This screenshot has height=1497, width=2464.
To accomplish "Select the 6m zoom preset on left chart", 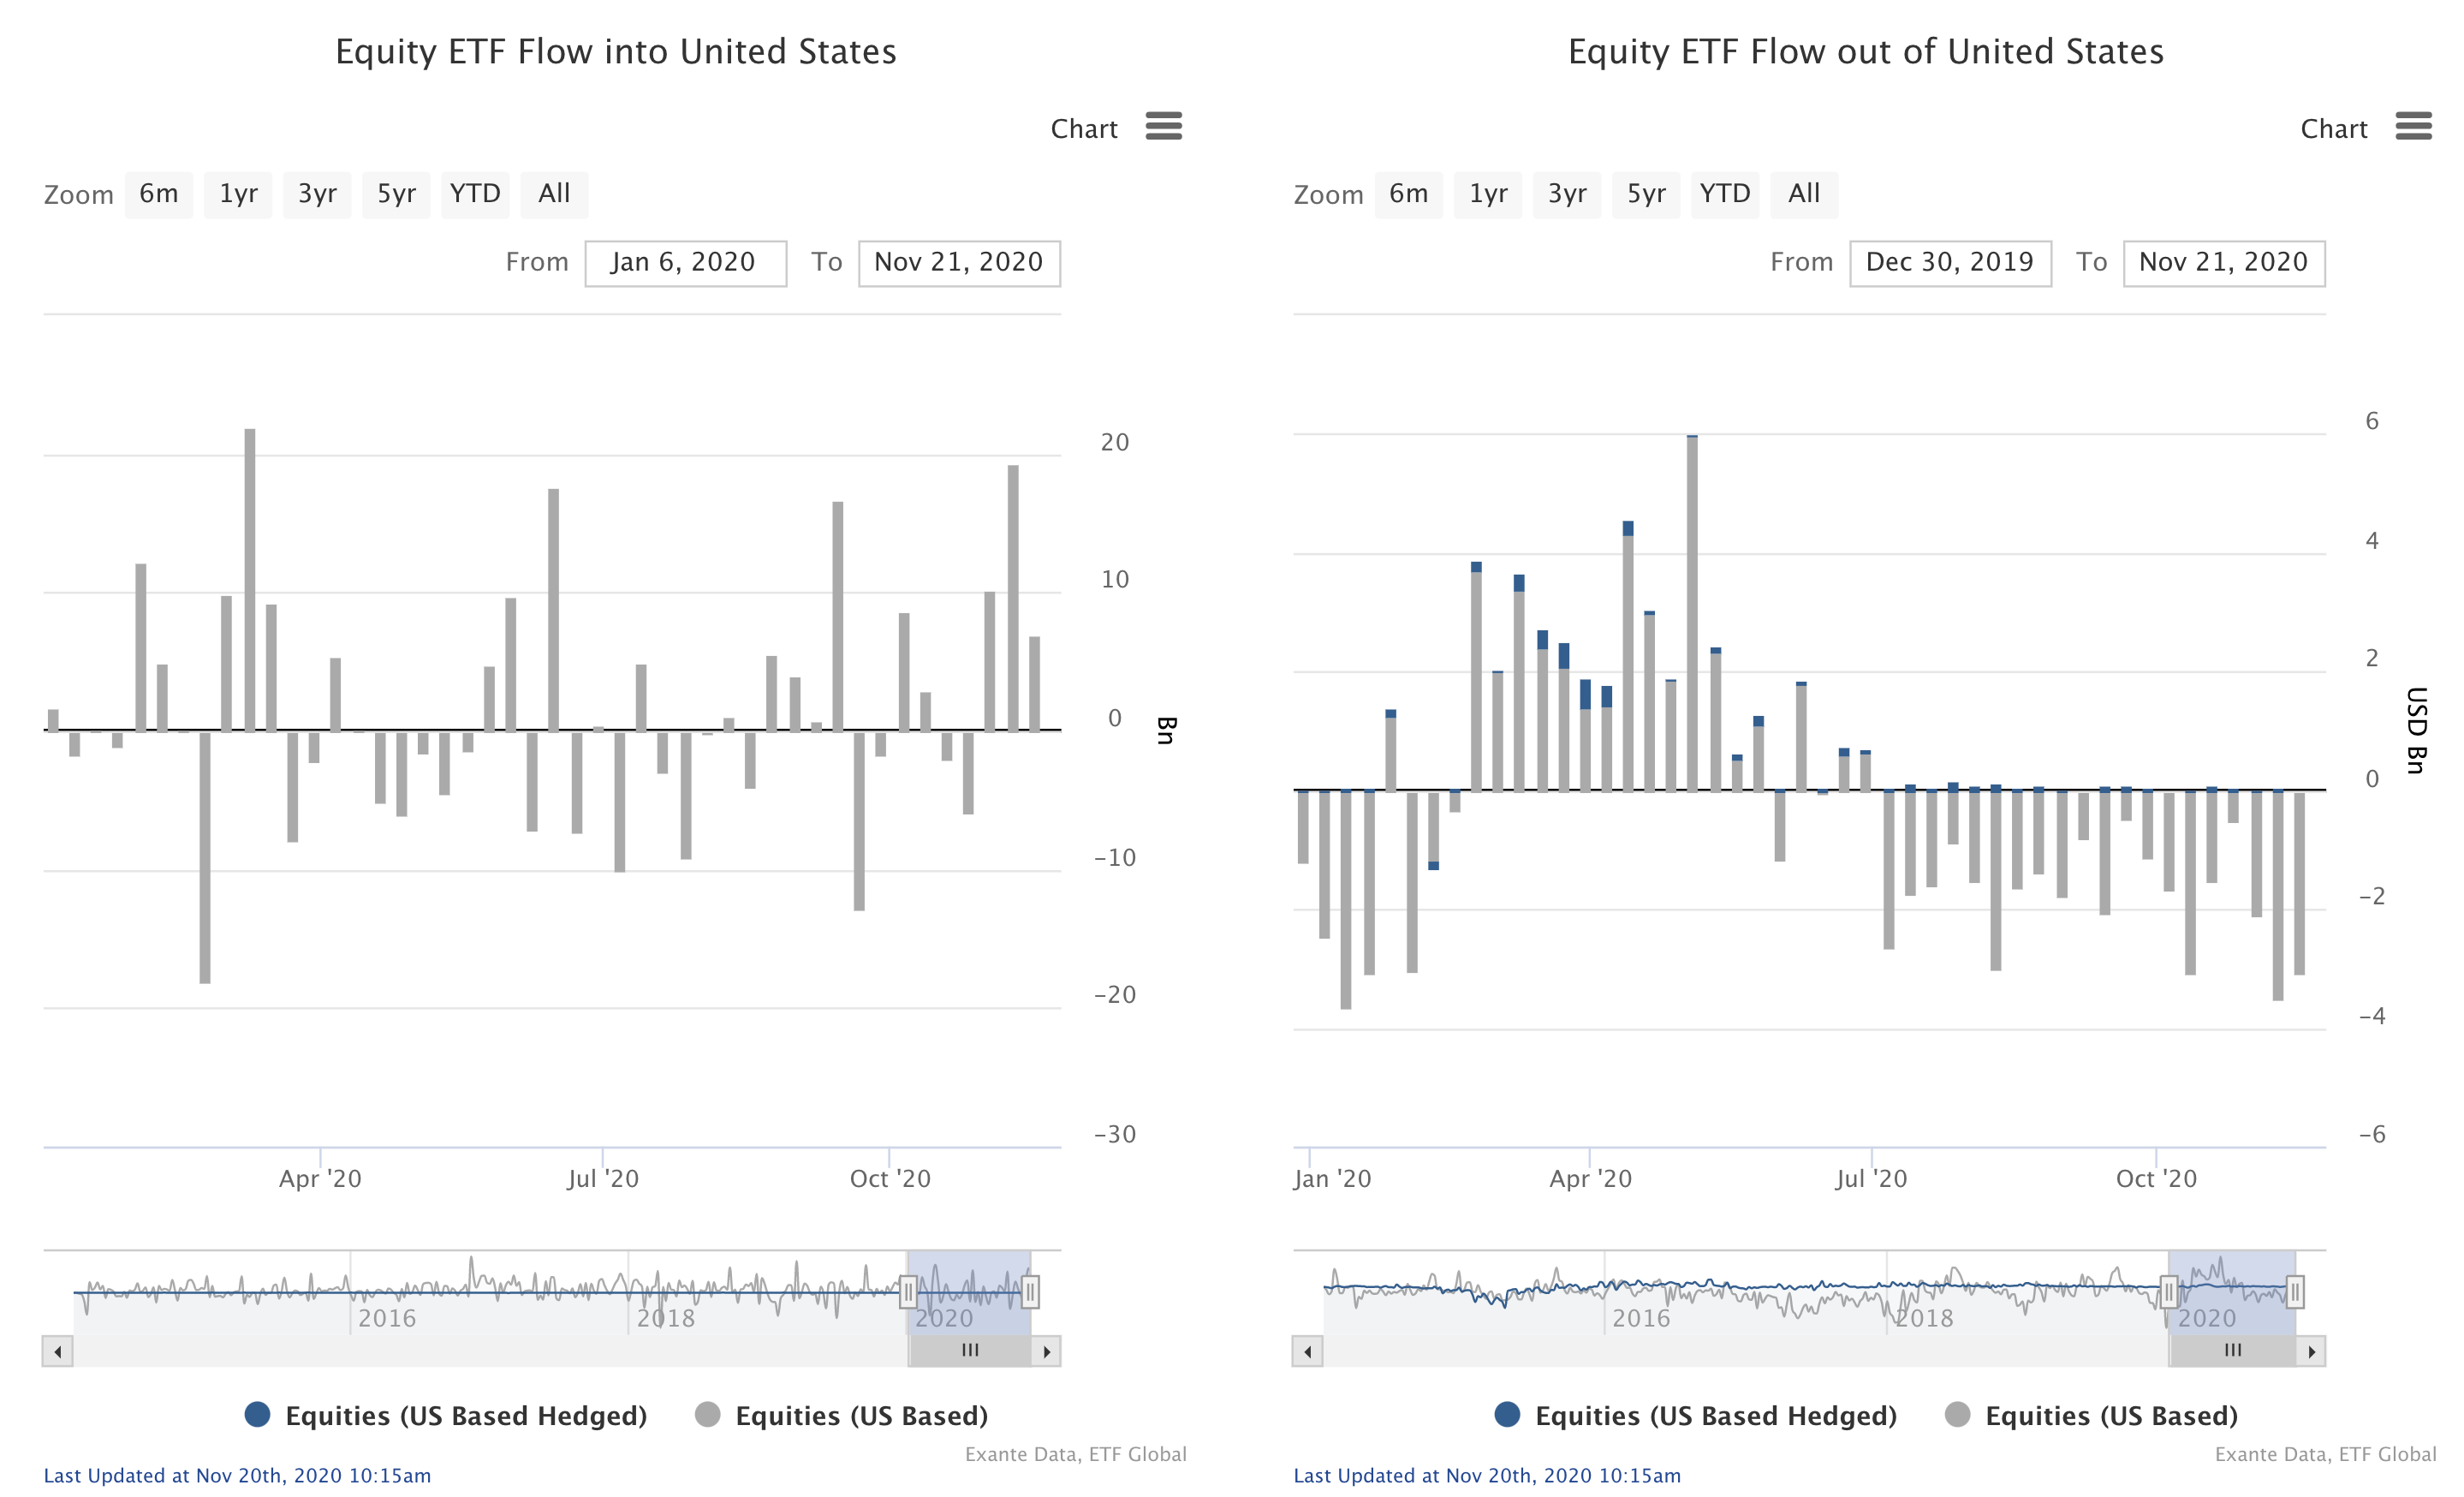I will point(159,194).
